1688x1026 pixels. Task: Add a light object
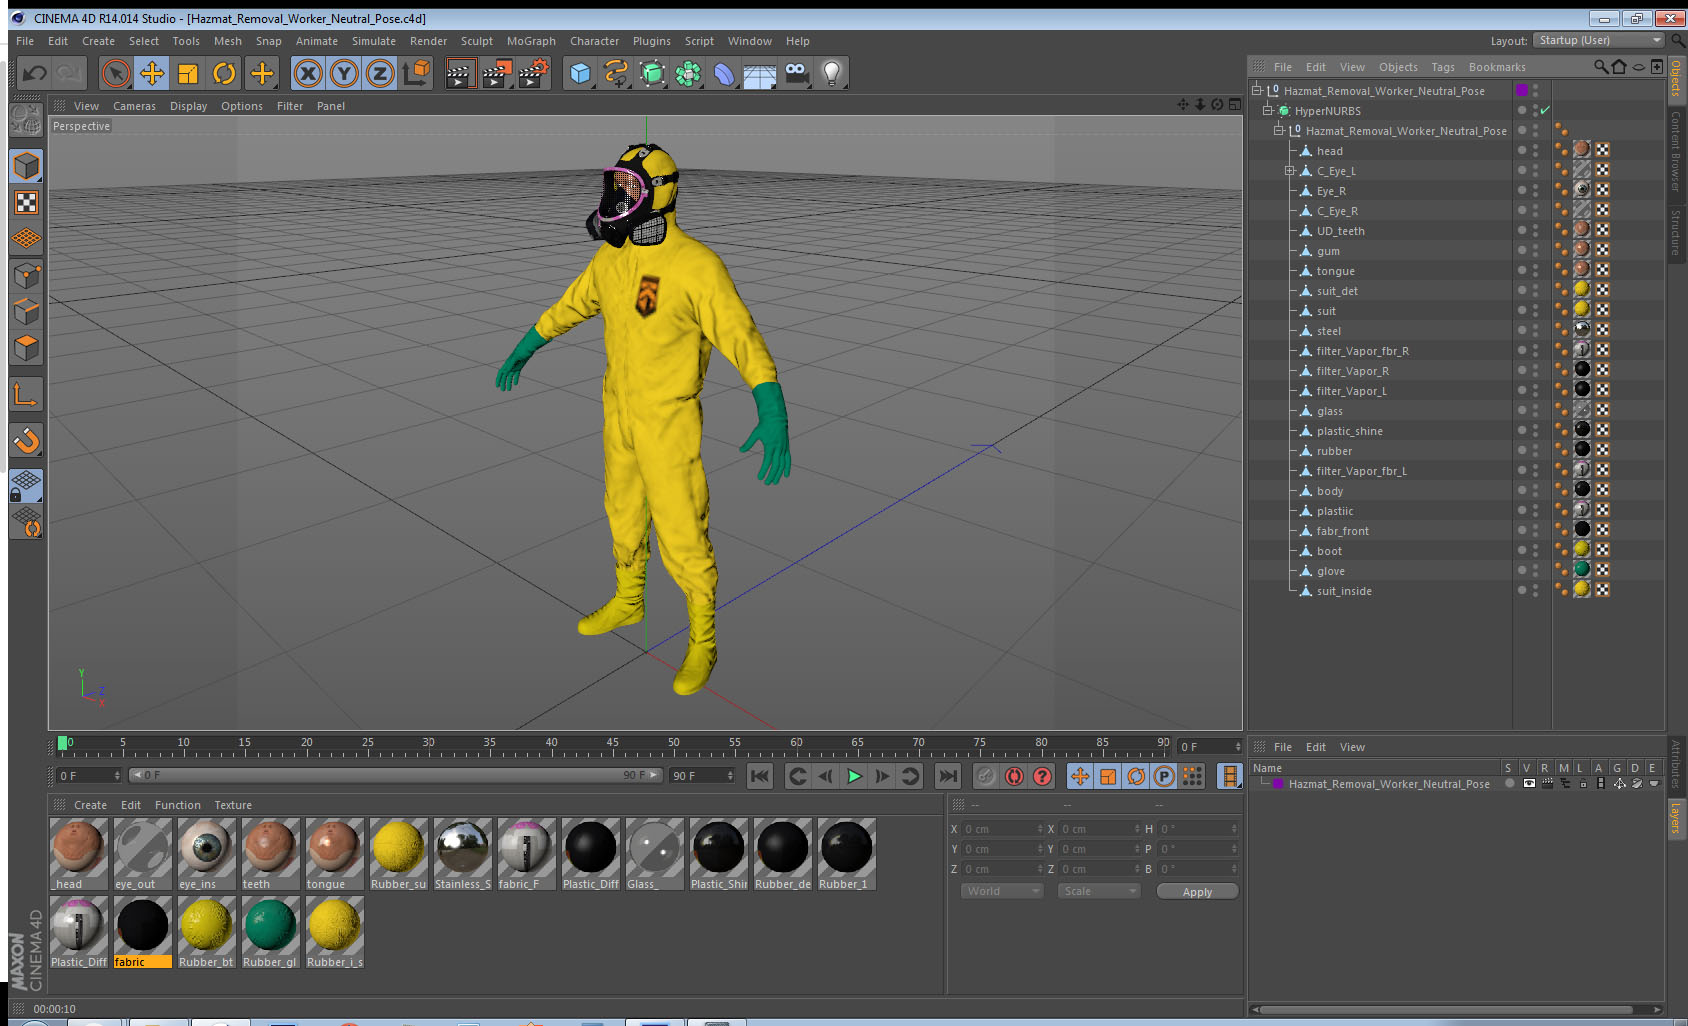832,73
